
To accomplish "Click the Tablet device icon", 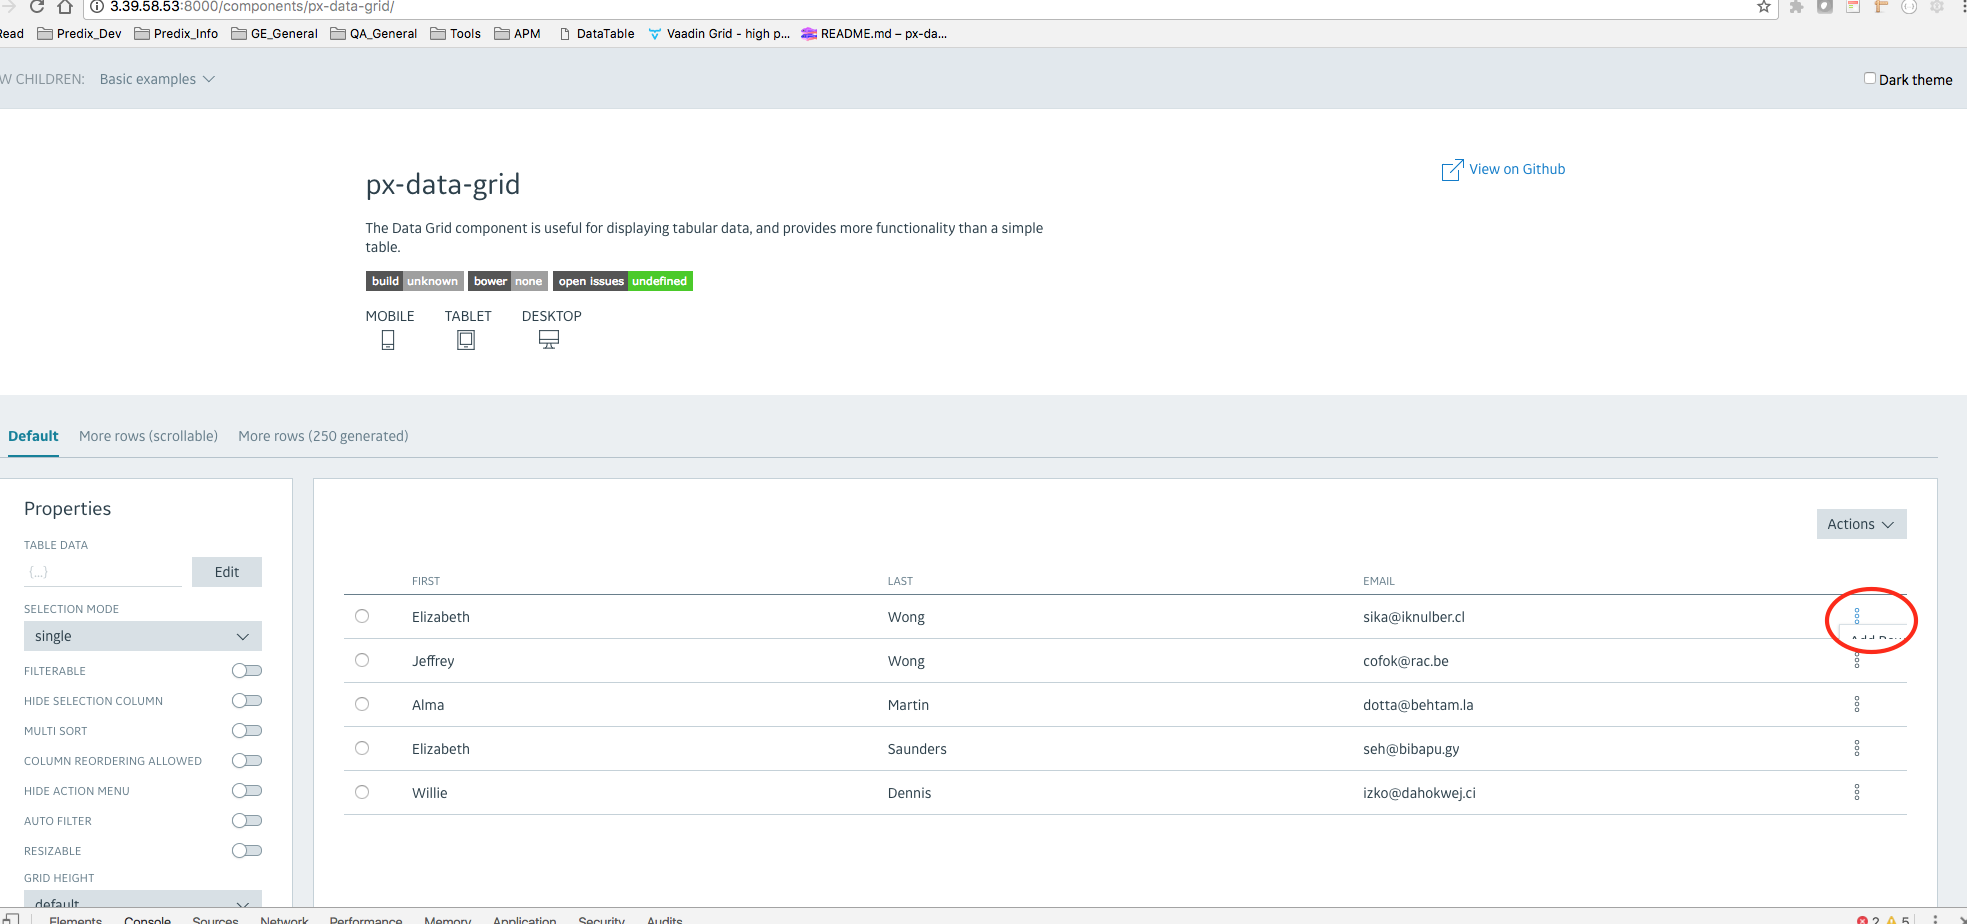I will pyautogui.click(x=466, y=340).
